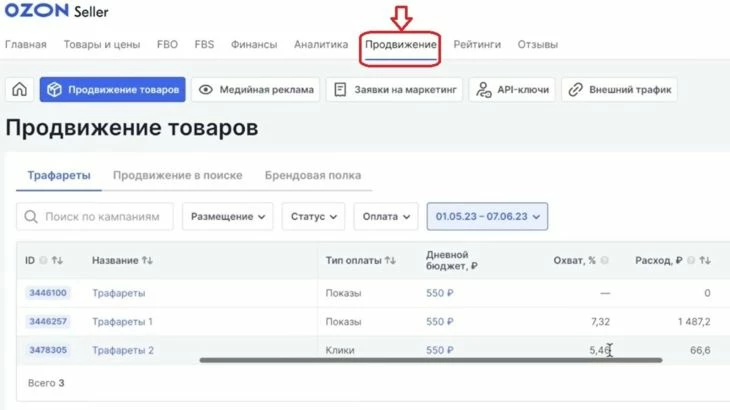Open Внешний трафик section
Viewport: 730px width, 410px height.
point(620,89)
